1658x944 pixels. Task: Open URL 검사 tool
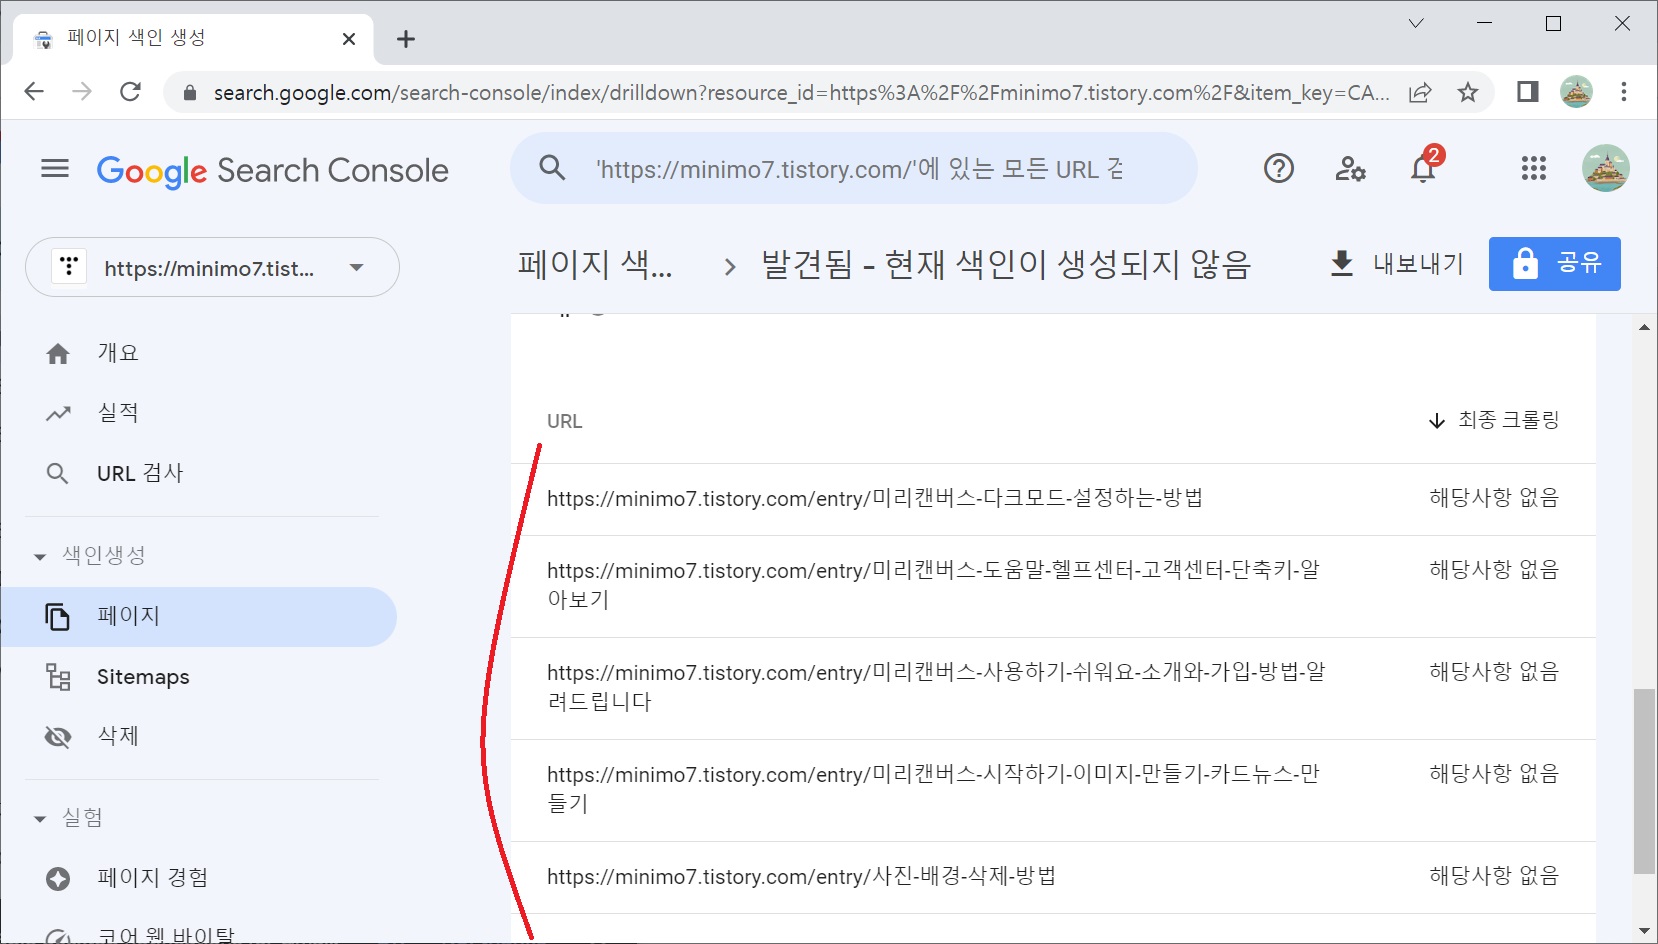[x=140, y=473]
